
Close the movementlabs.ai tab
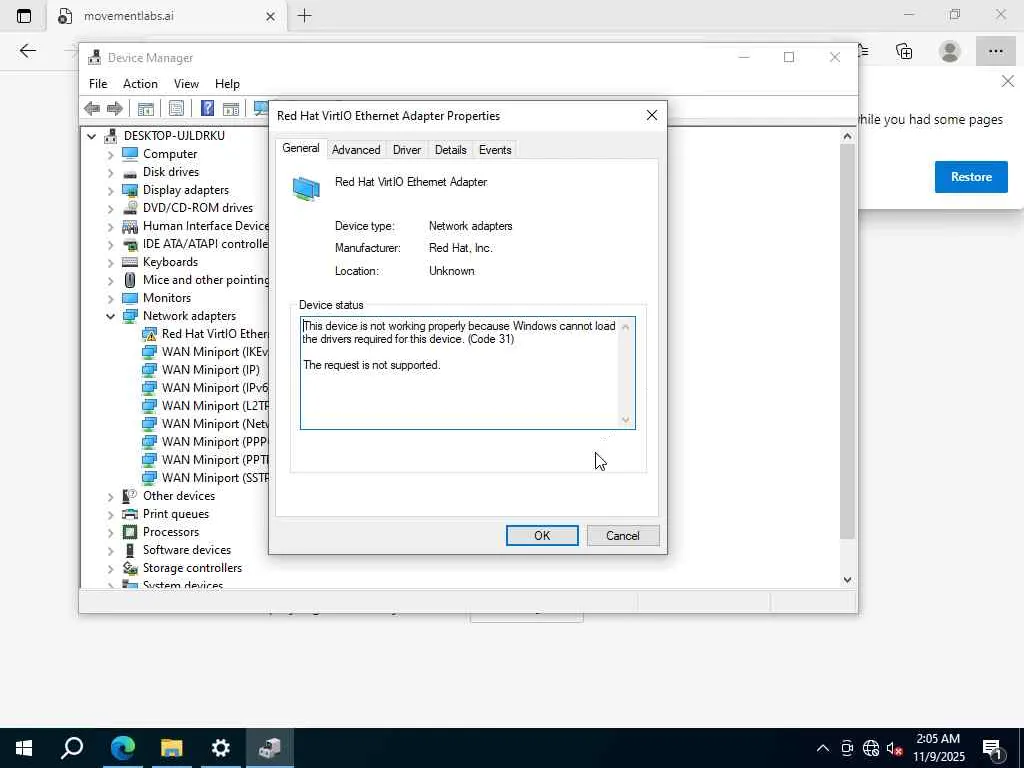pyautogui.click(x=270, y=16)
